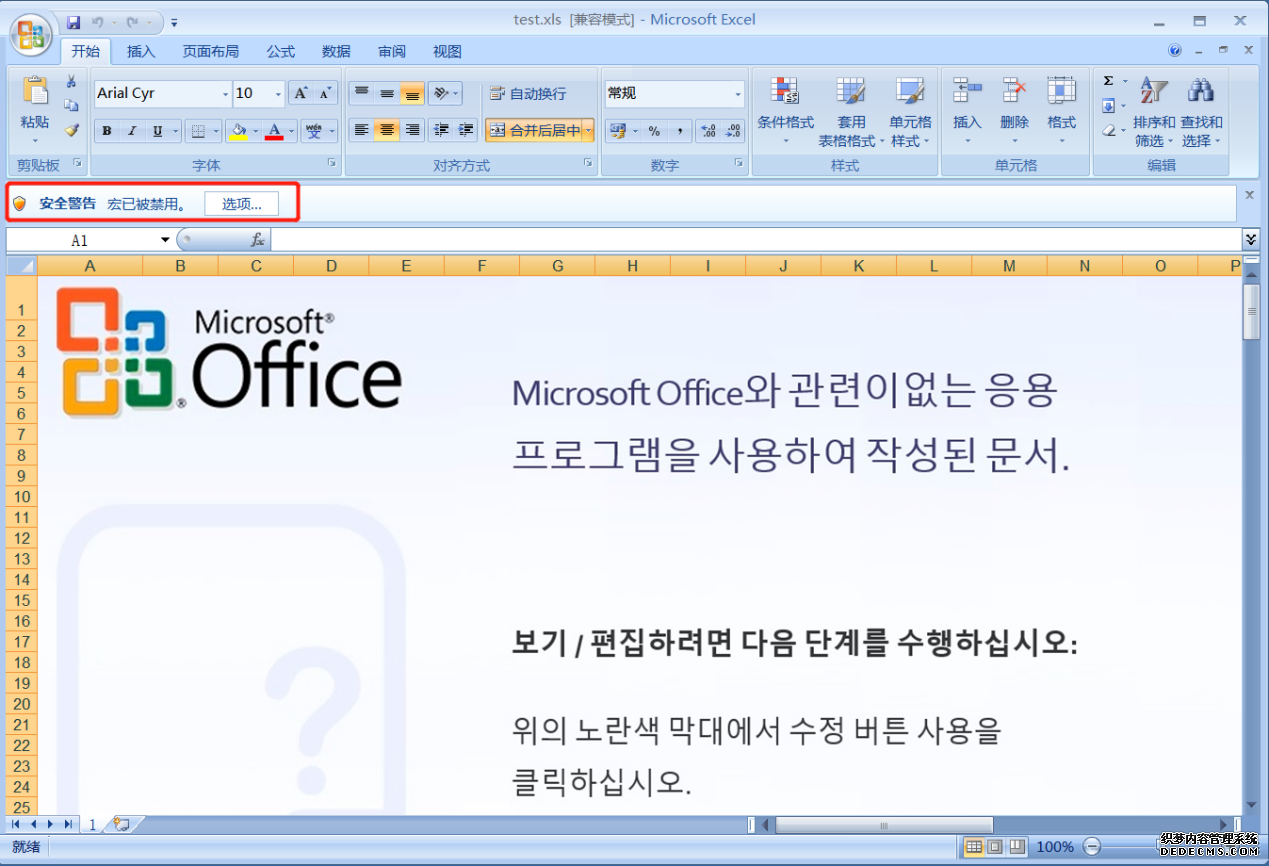Switch to the 数据 ribbon tab

(336, 51)
